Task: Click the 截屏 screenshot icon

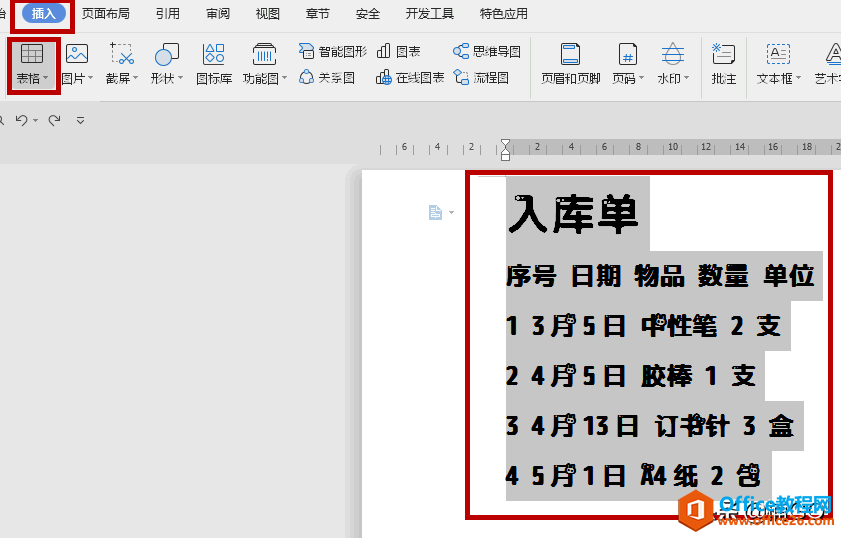Action: 122,54
